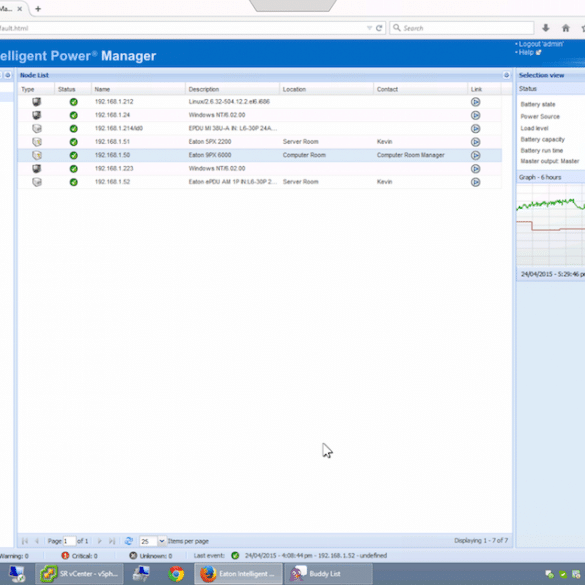Click type icon of 192.168.1.214/ld0 row
585x585 pixels.
pyautogui.click(x=37, y=128)
